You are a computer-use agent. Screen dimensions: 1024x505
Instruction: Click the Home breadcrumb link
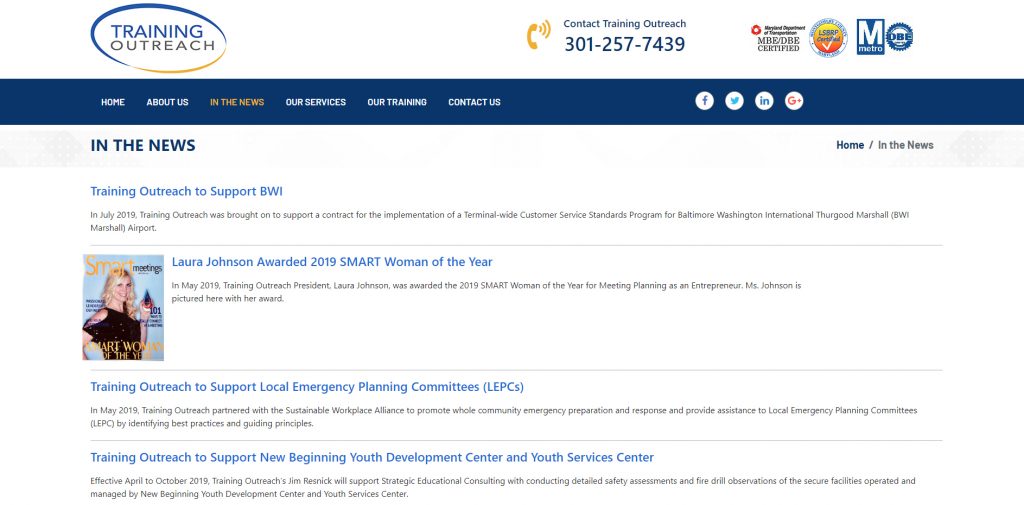[x=850, y=145]
